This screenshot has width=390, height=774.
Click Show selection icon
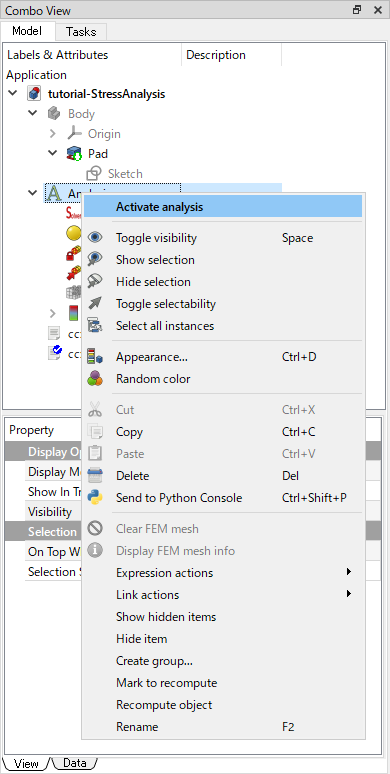click(x=95, y=260)
